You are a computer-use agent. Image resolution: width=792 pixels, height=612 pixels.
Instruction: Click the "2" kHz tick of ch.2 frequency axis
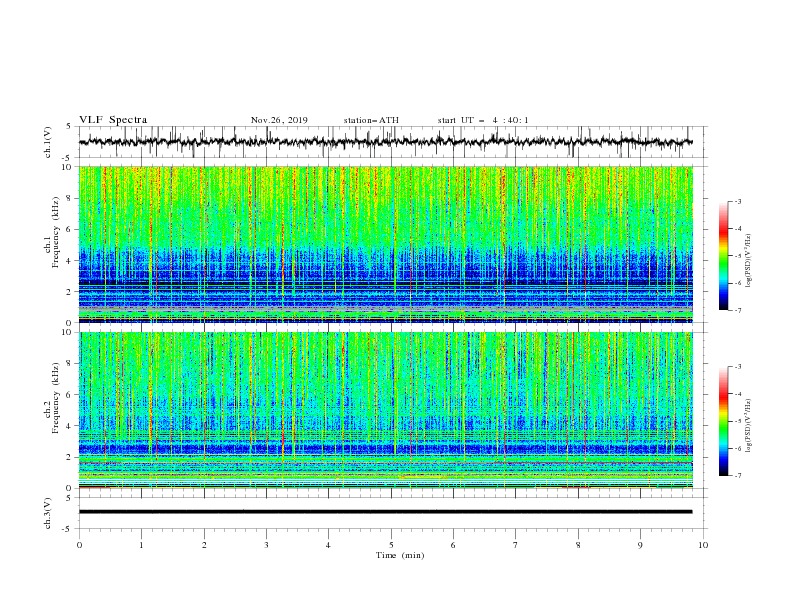pyautogui.click(x=69, y=457)
